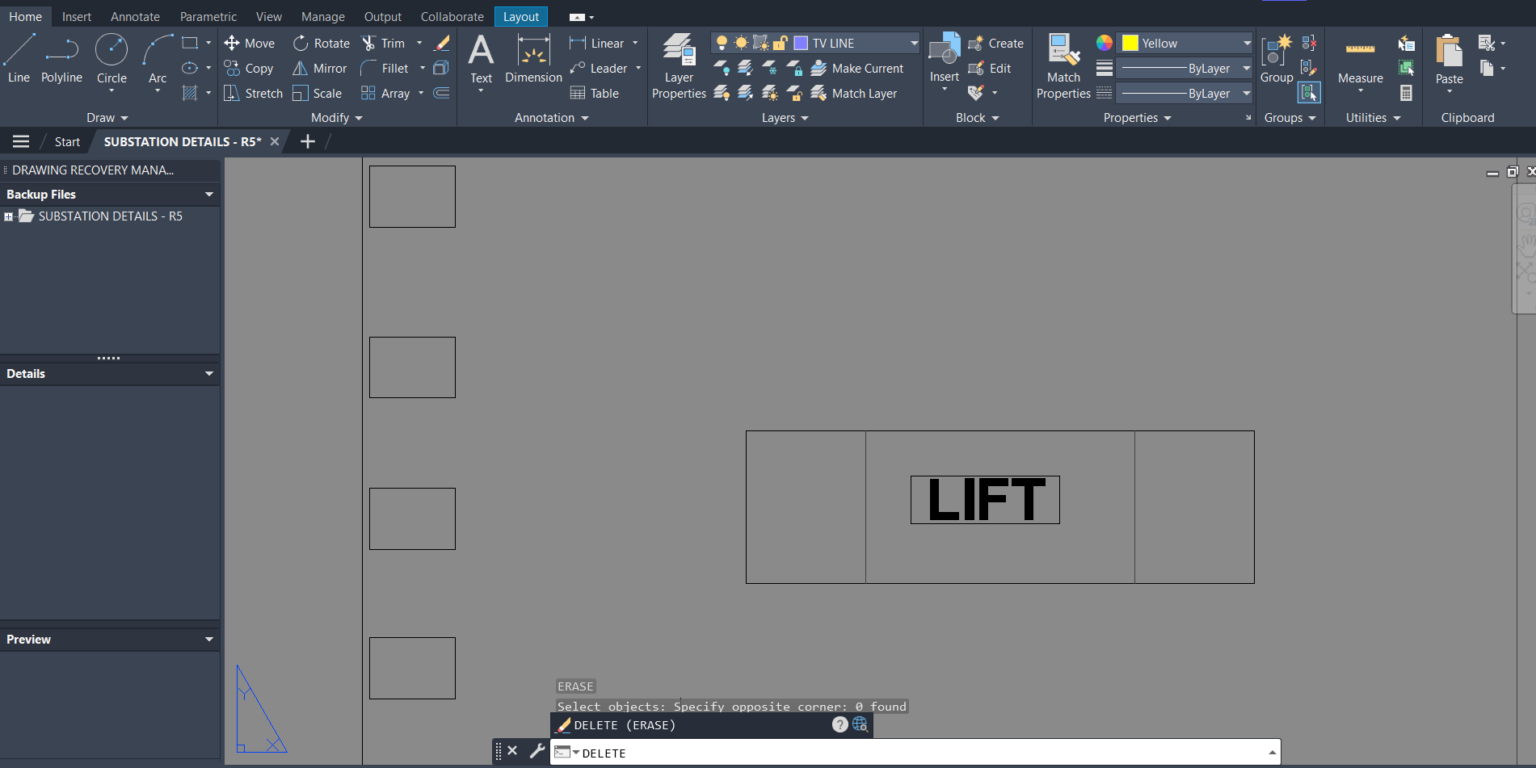Collapse the Backup Files section
Viewport: 1536px width, 768px height.
[209, 194]
